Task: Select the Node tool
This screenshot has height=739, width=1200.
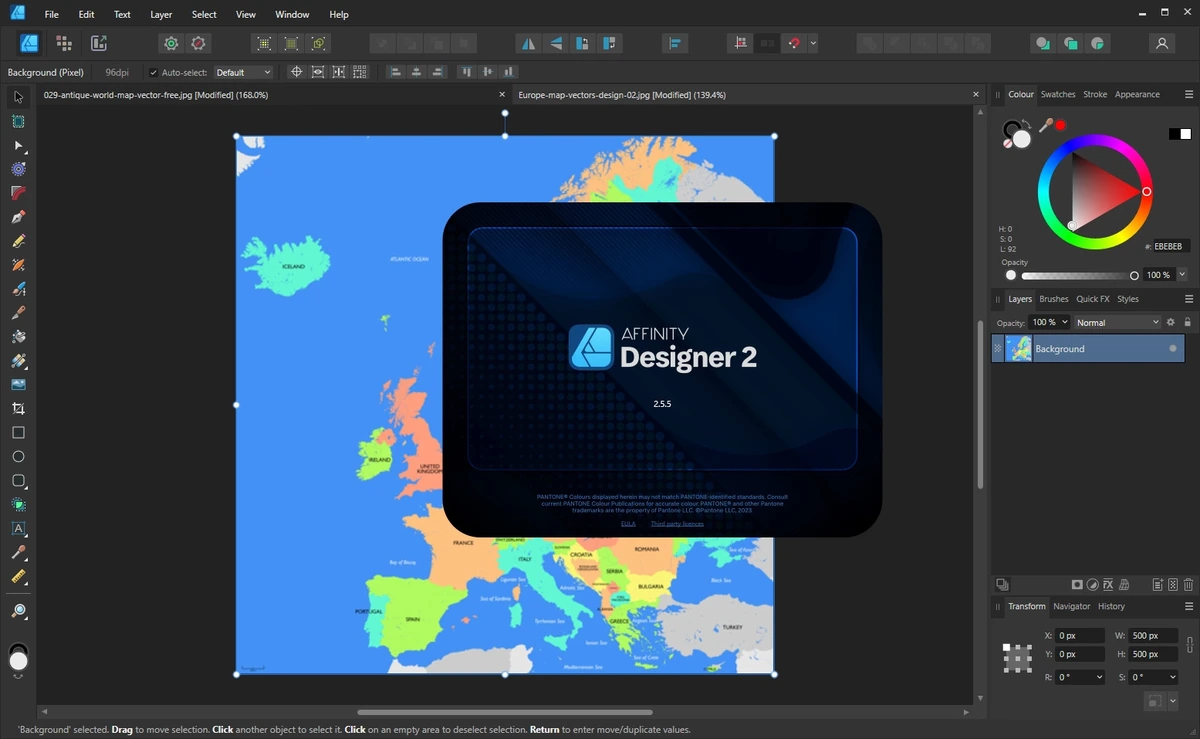Action: (18, 145)
